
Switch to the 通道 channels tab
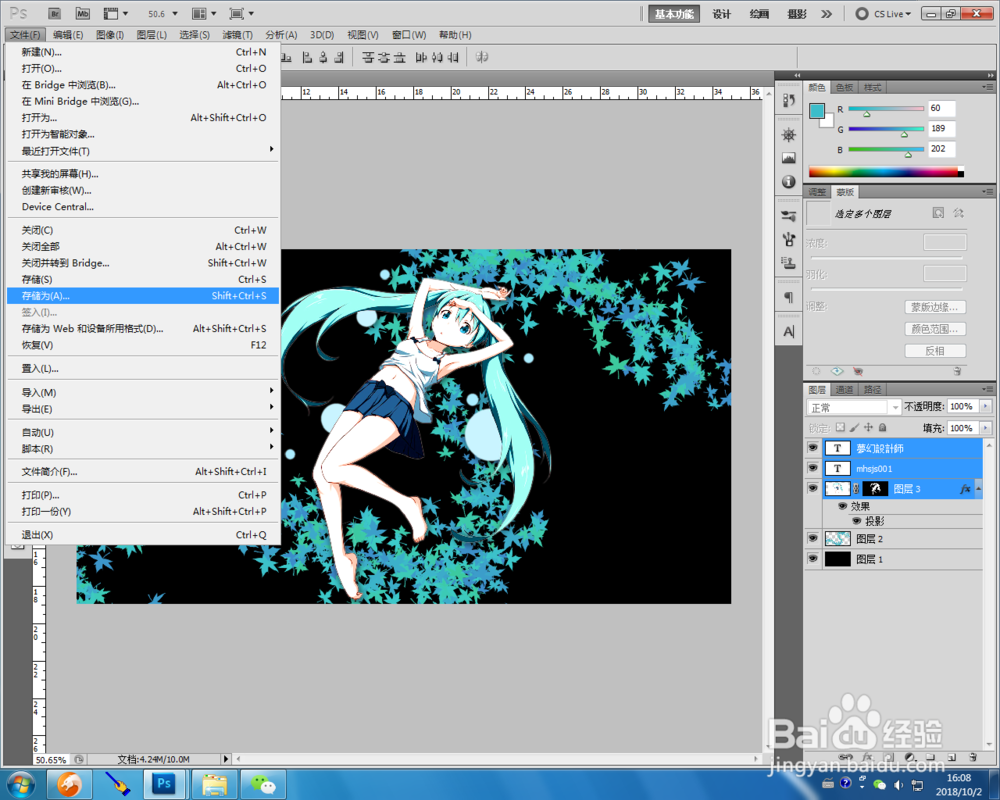(x=844, y=390)
